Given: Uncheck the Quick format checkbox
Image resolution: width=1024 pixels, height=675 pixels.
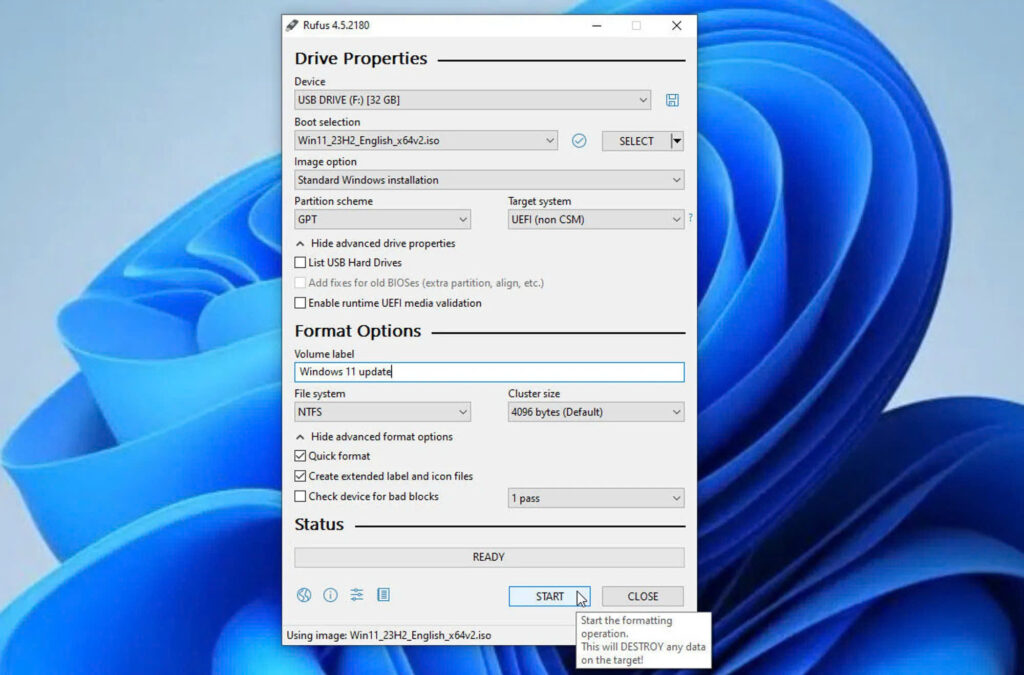Looking at the screenshot, I should coord(300,456).
